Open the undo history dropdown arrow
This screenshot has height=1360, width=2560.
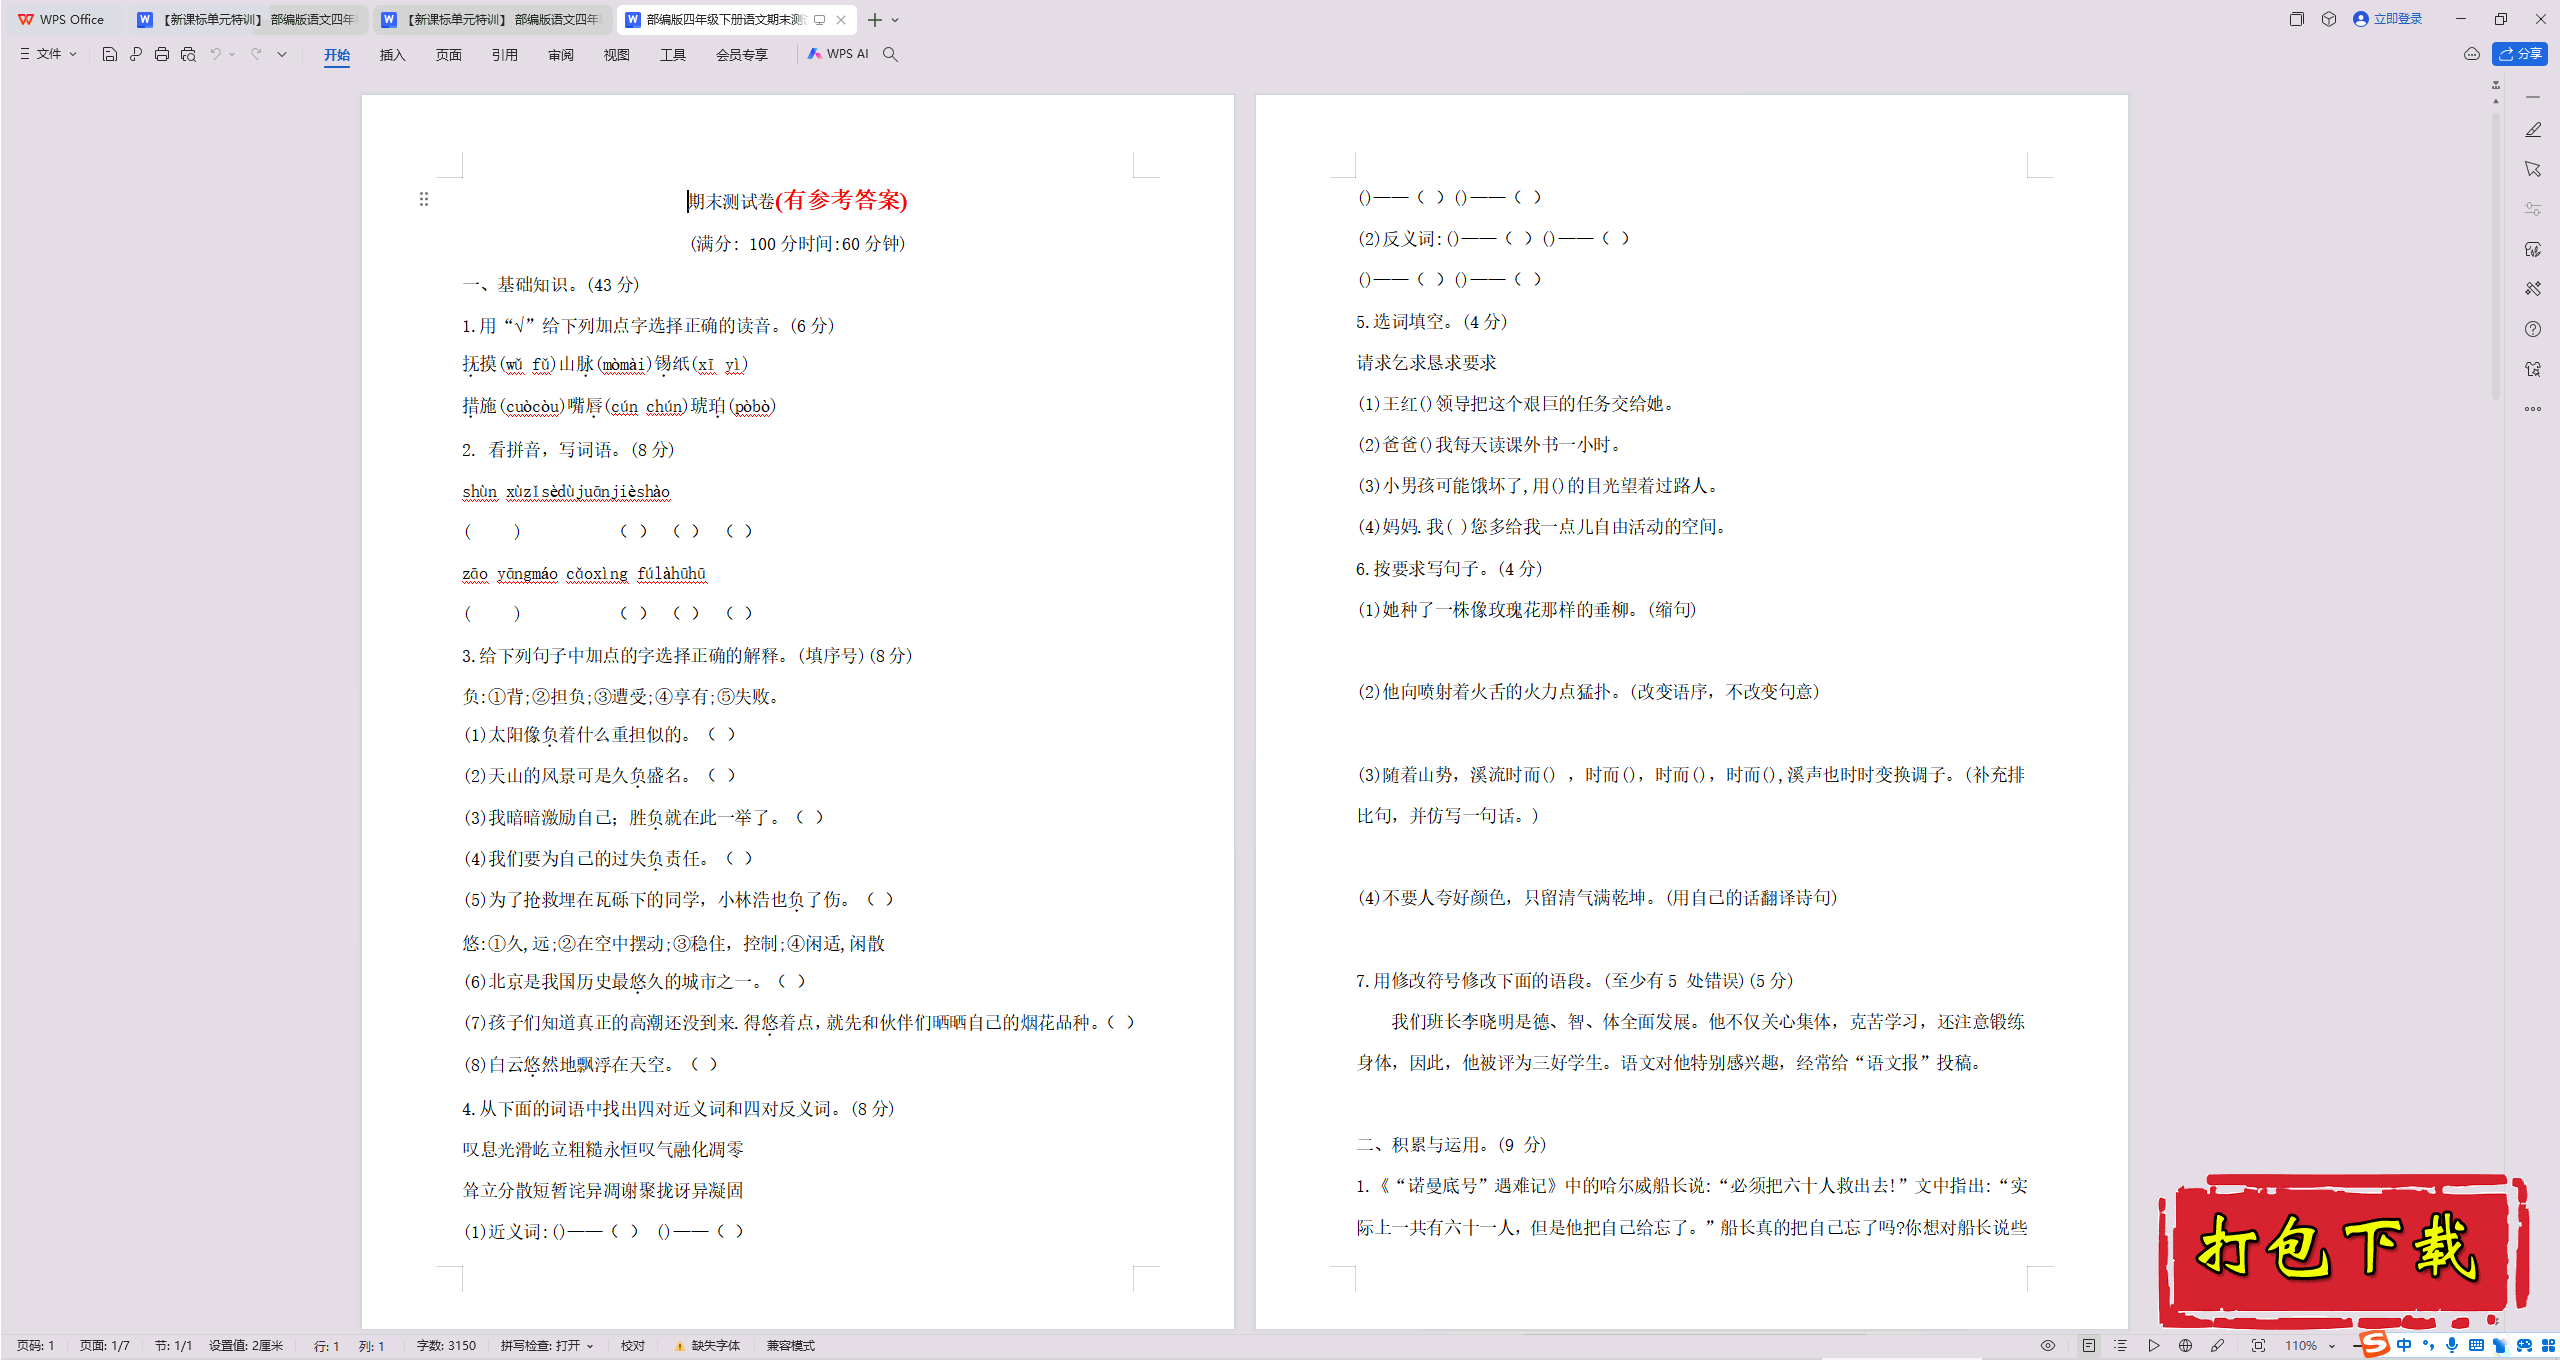pos(232,54)
